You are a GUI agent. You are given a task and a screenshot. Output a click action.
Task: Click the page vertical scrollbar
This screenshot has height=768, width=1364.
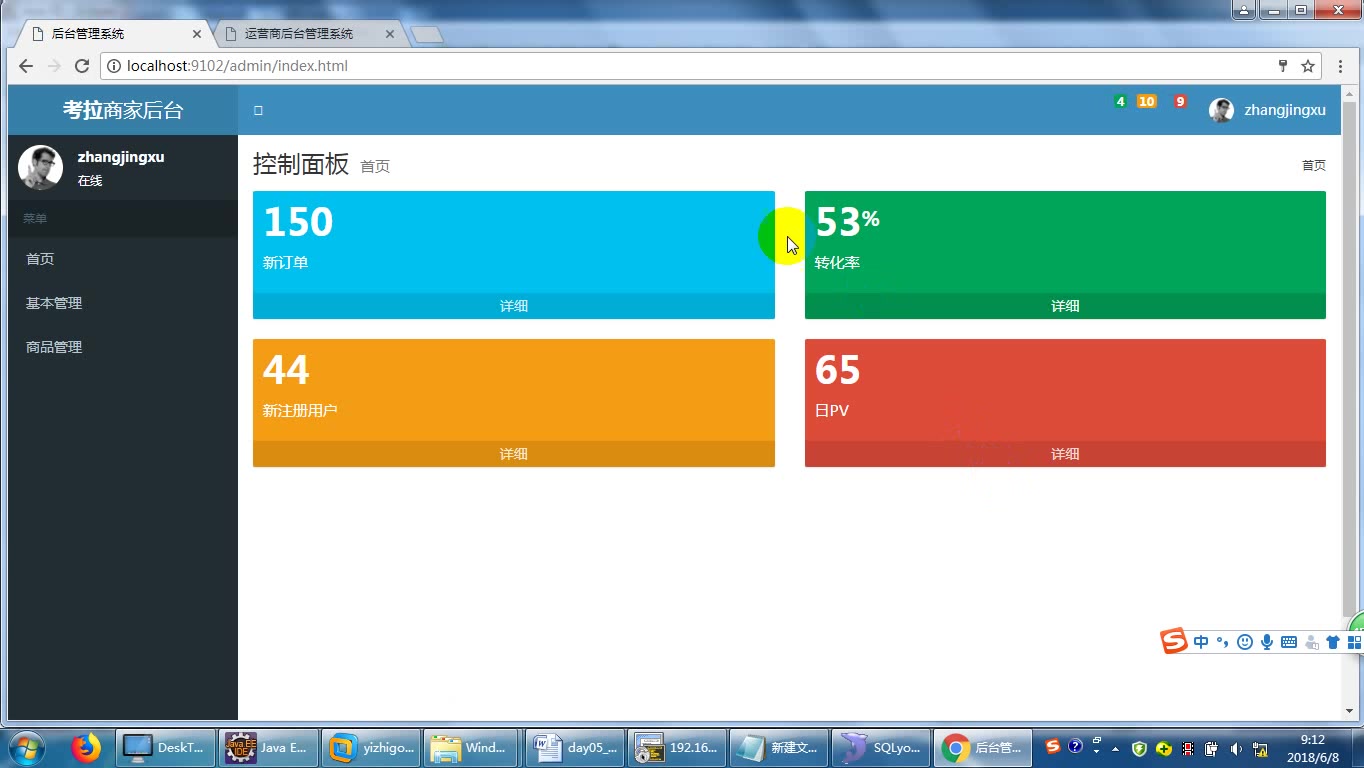(x=1349, y=360)
